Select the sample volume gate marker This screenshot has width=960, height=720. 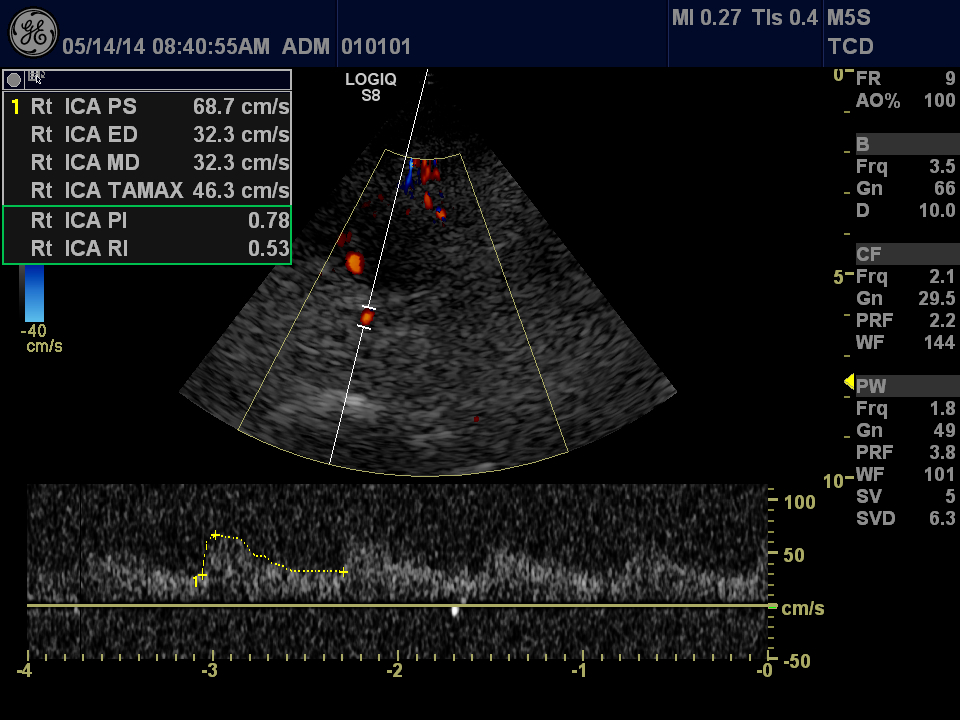(x=367, y=317)
